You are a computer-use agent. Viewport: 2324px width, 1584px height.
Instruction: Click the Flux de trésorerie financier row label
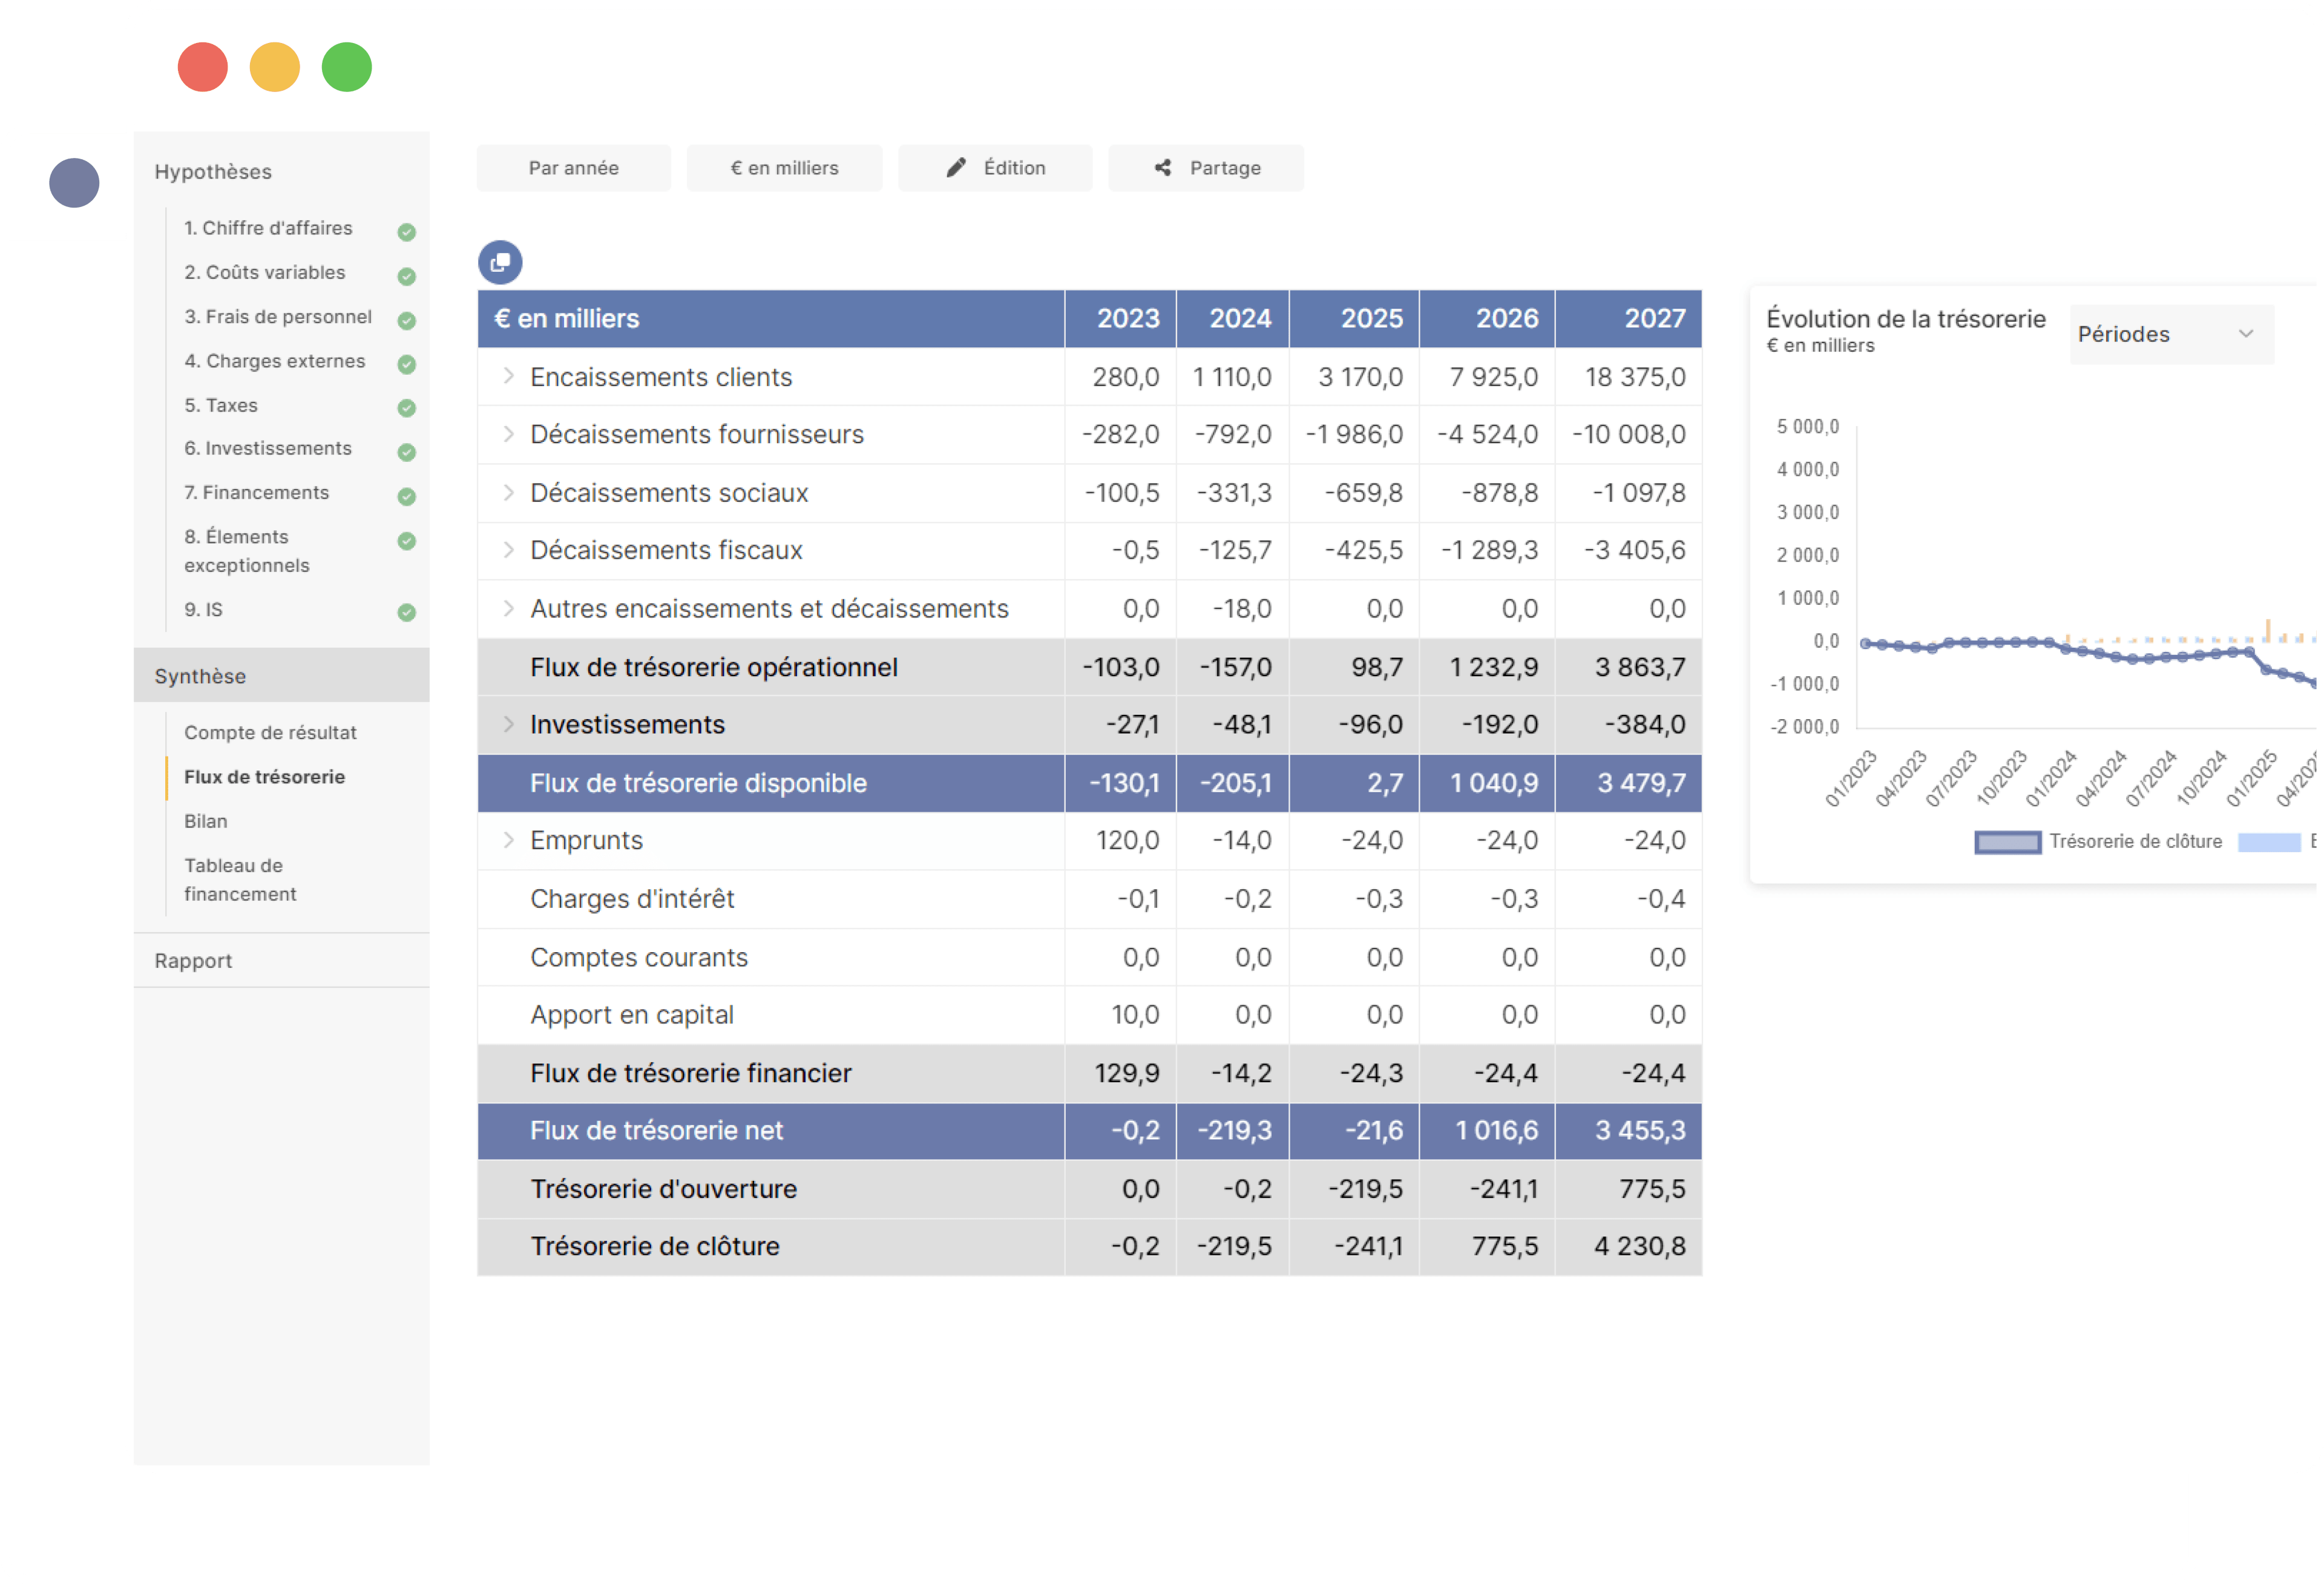[690, 1073]
